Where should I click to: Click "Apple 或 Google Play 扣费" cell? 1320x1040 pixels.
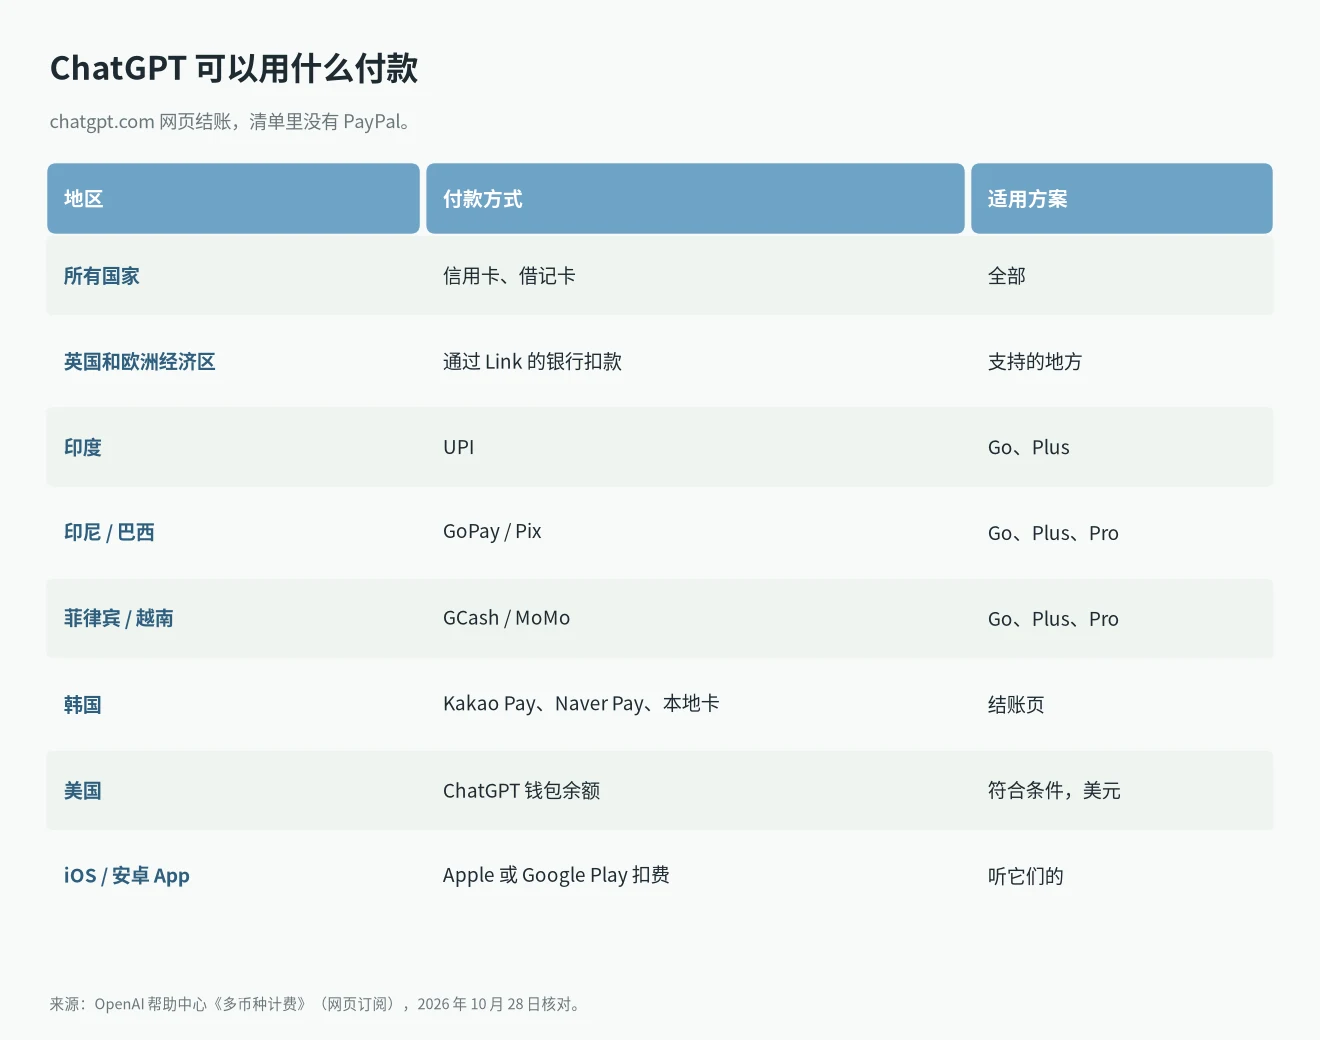(x=556, y=876)
